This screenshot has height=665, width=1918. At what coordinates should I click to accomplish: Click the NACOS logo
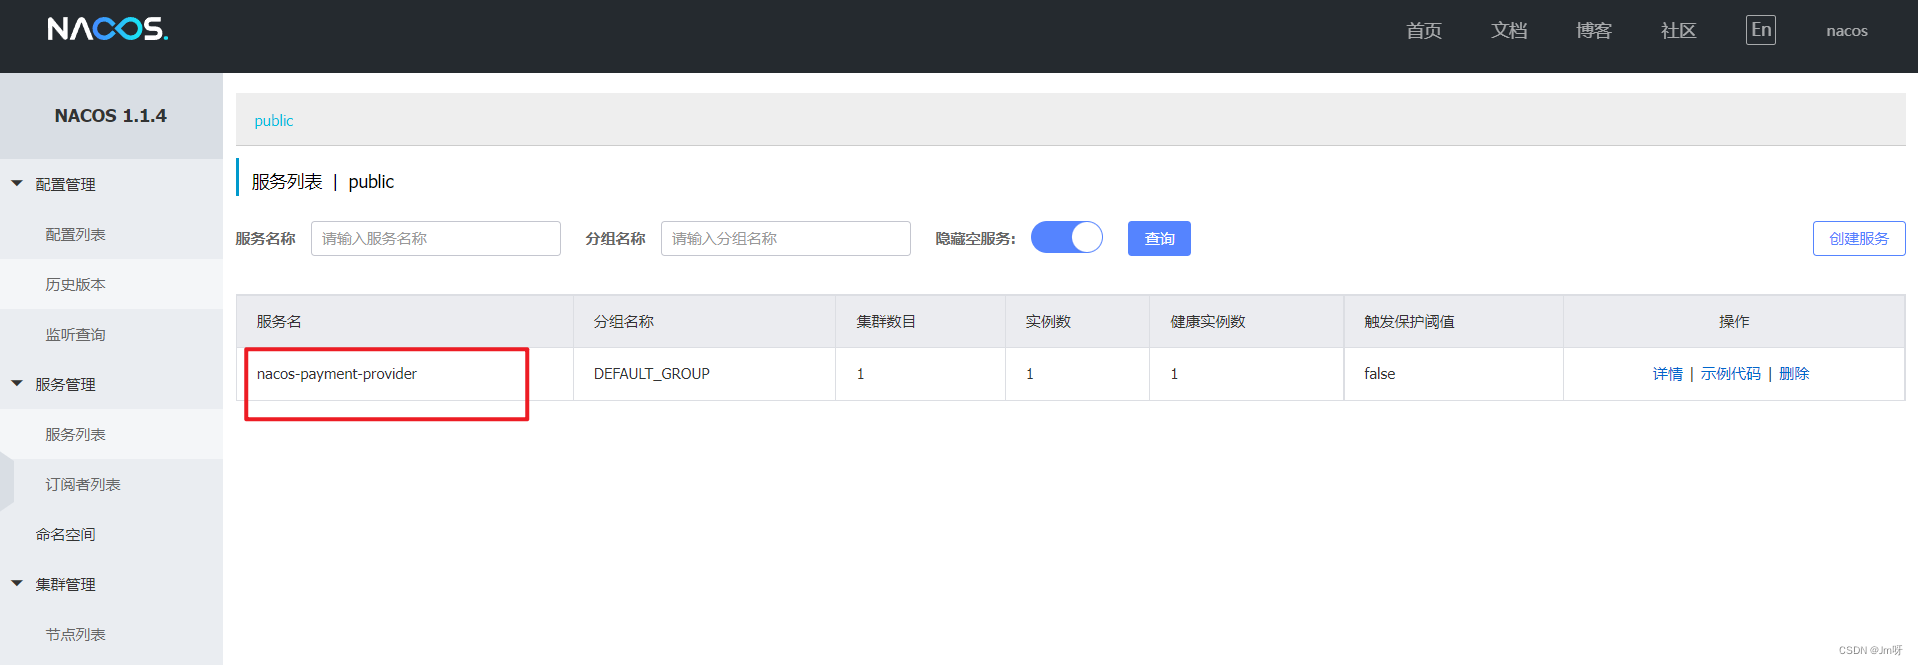point(108,29)
